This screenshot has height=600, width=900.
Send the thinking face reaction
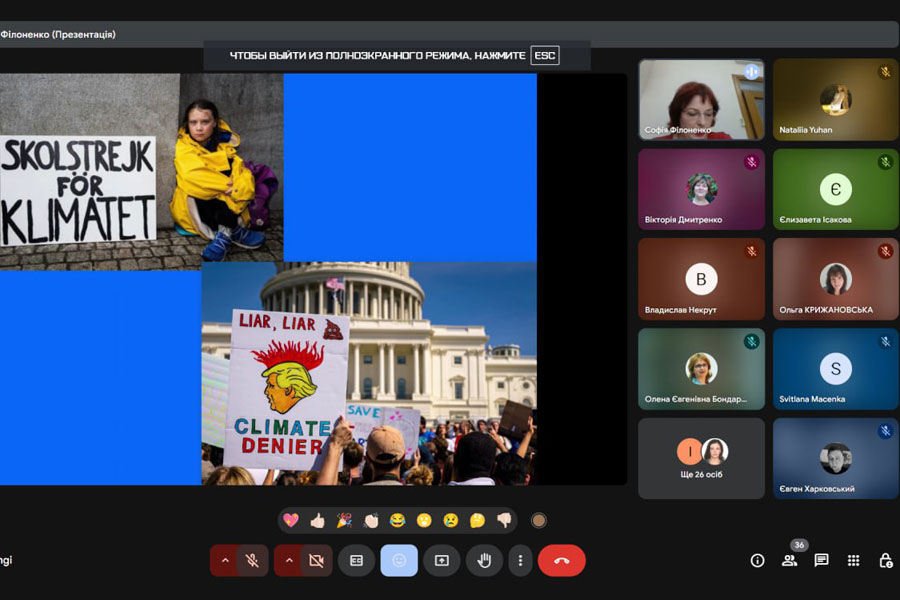[478, 520]
